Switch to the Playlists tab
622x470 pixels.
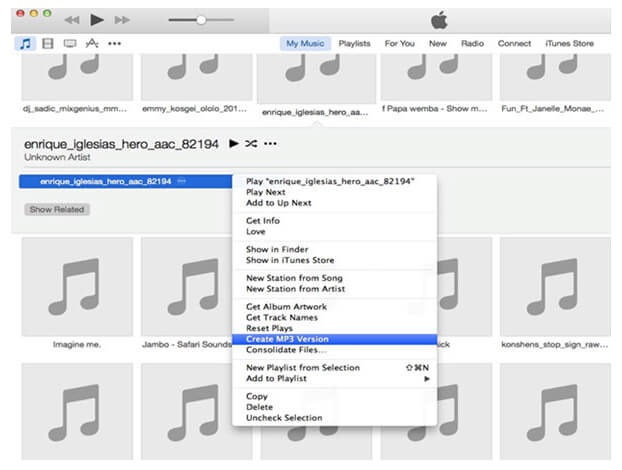(x=354, y=43)
